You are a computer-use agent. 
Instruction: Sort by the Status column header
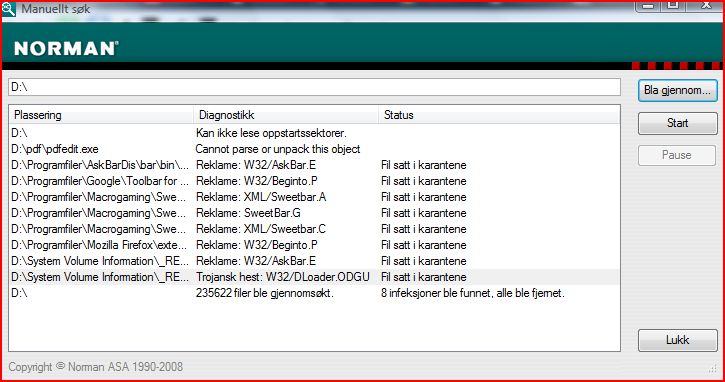tap(499, 115)
